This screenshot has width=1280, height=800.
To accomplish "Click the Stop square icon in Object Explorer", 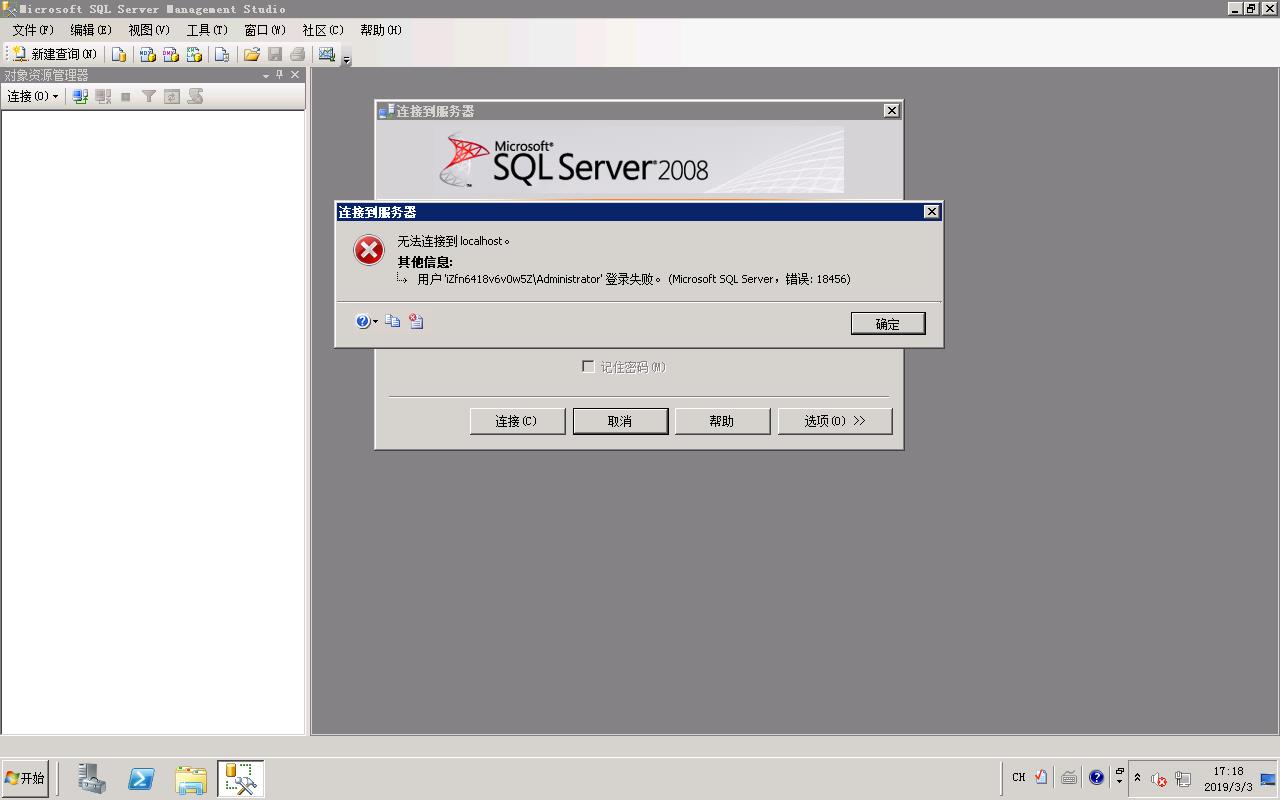I will pos(126,96).
